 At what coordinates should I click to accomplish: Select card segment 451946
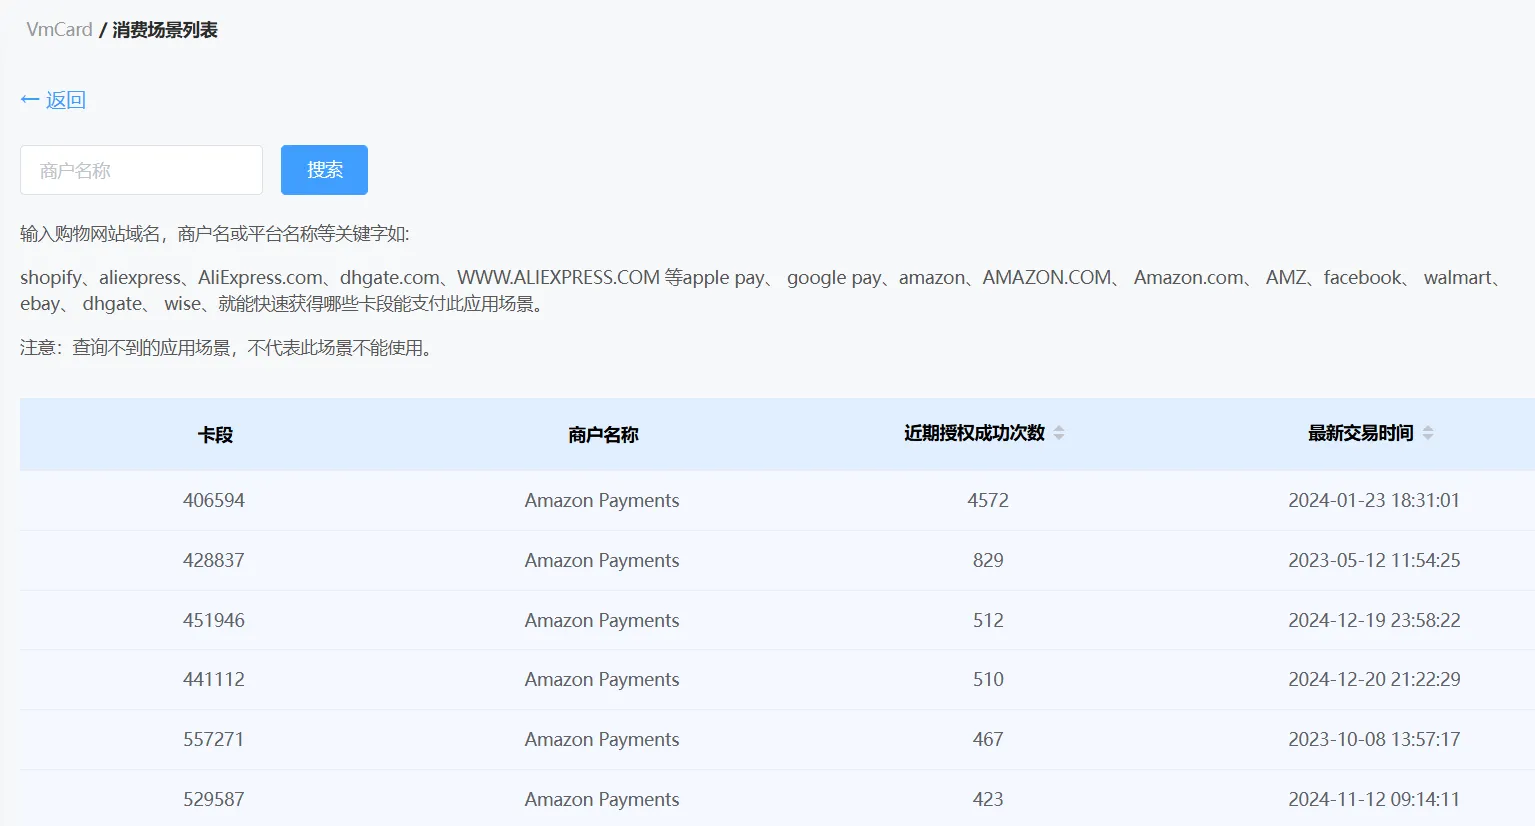click(214, 620)
